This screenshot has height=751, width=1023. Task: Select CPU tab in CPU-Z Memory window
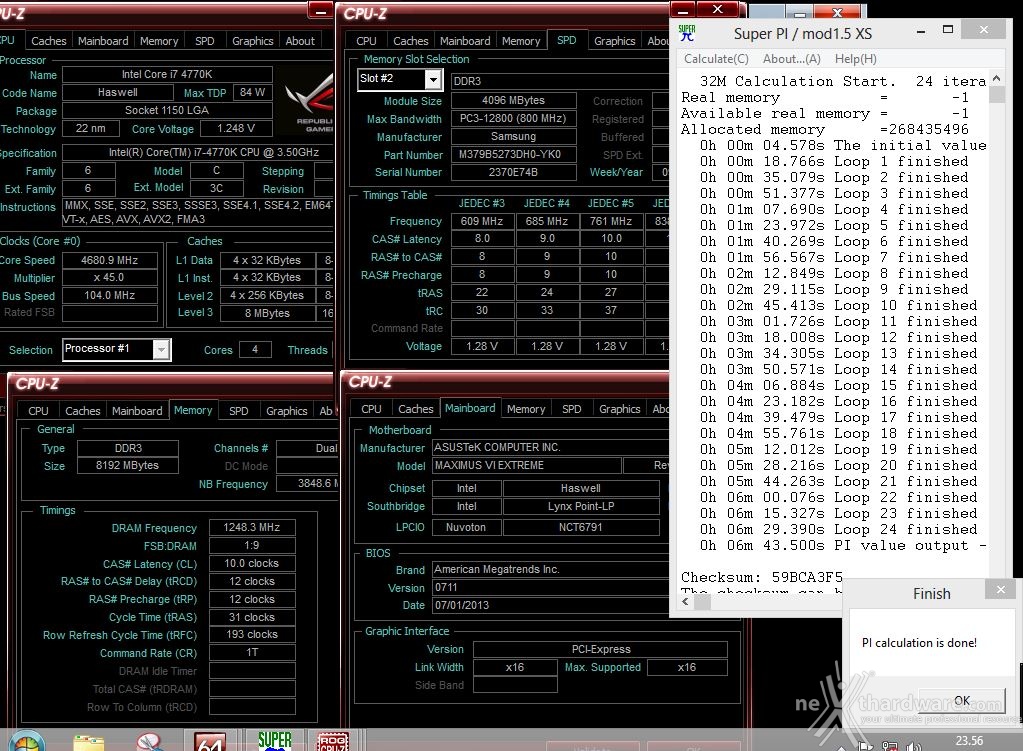click(38, 410)
